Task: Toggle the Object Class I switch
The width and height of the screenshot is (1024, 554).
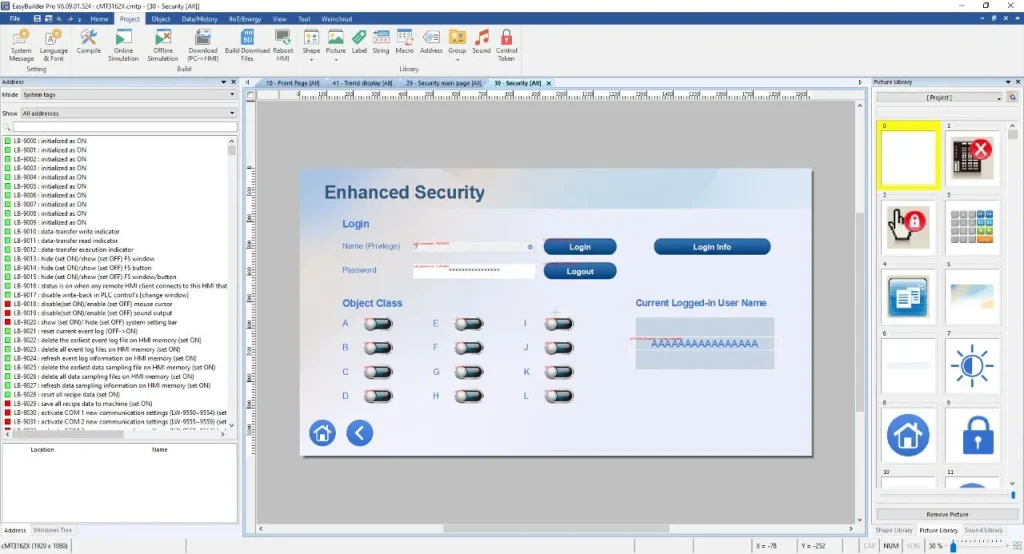Action: pos(559,323)
